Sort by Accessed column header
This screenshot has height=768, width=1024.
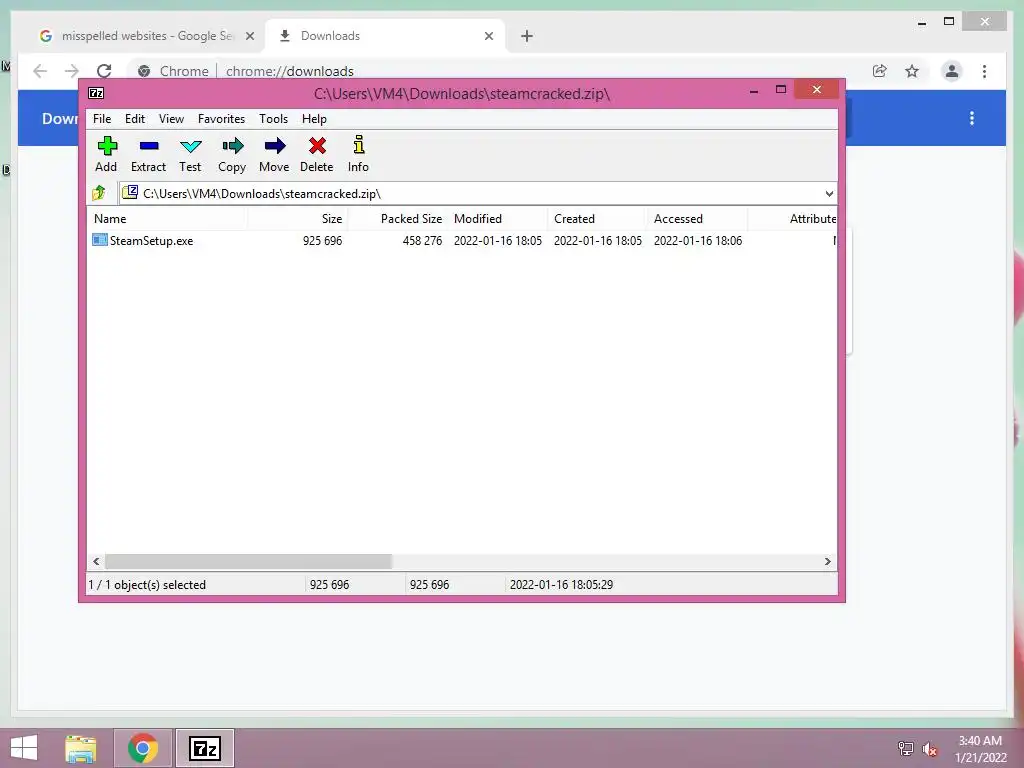coord(697,219)
